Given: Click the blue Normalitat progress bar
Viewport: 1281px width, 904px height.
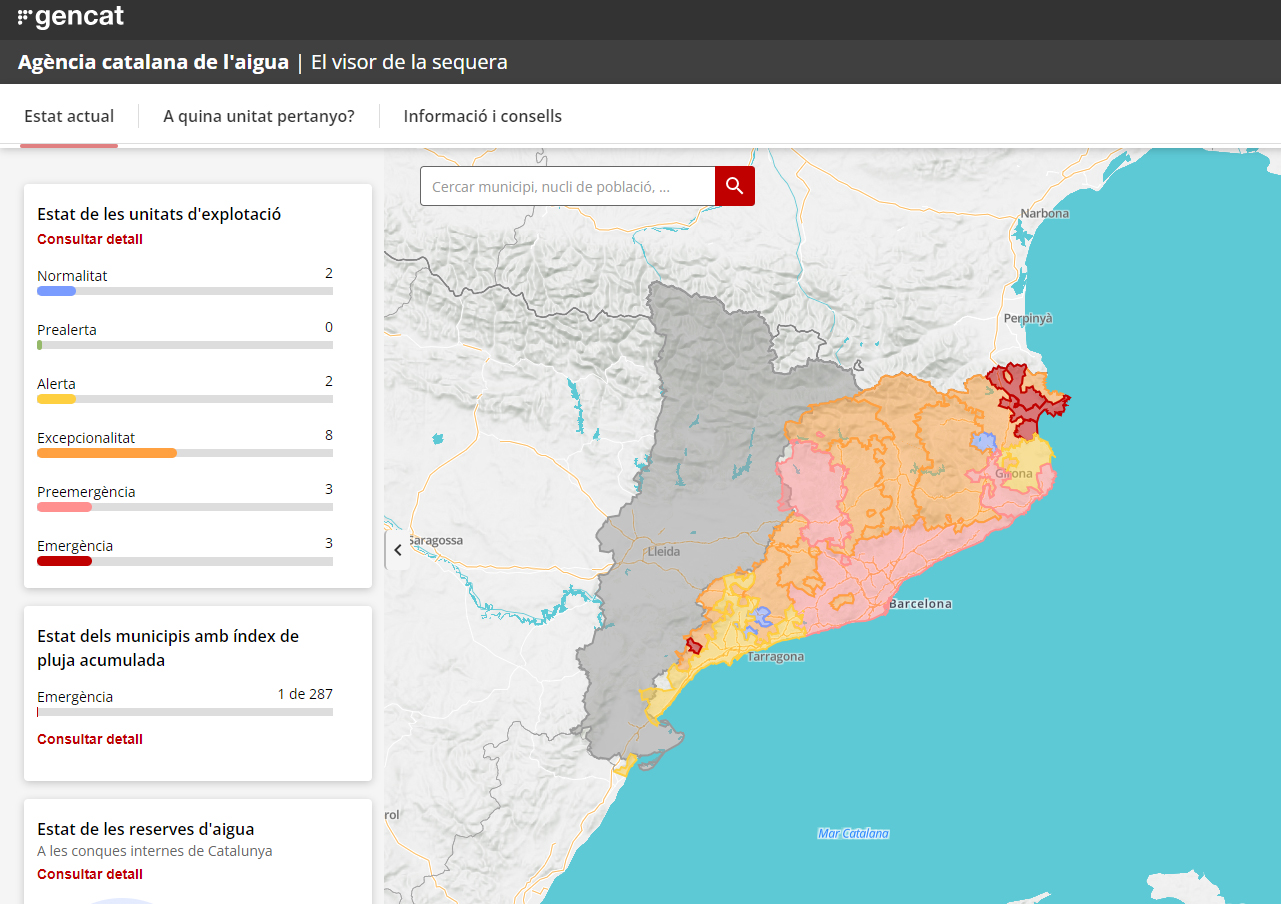Looking at the screenshot, I should [185, 291].
